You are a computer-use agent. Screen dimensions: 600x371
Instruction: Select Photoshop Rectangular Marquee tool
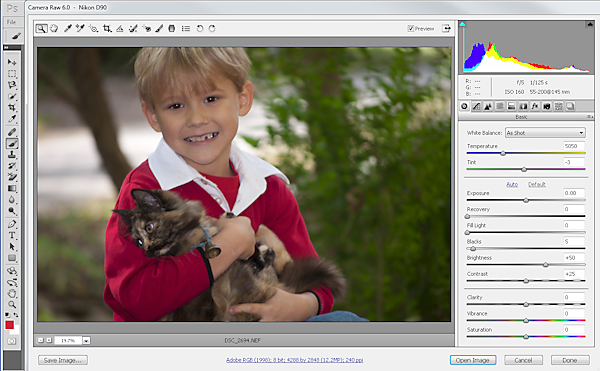(x=12, y=73)
